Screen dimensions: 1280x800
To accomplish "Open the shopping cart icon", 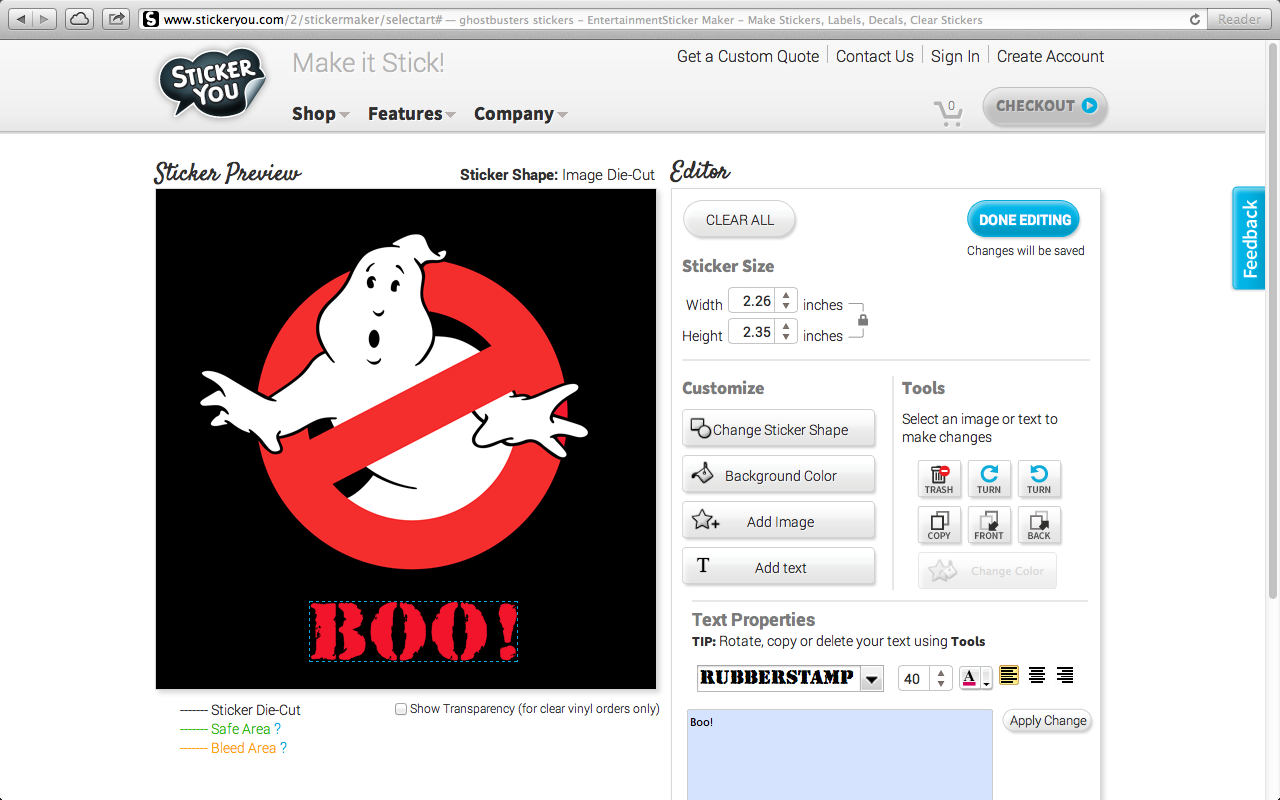I will pyautogui.click(x=948, y=112).
